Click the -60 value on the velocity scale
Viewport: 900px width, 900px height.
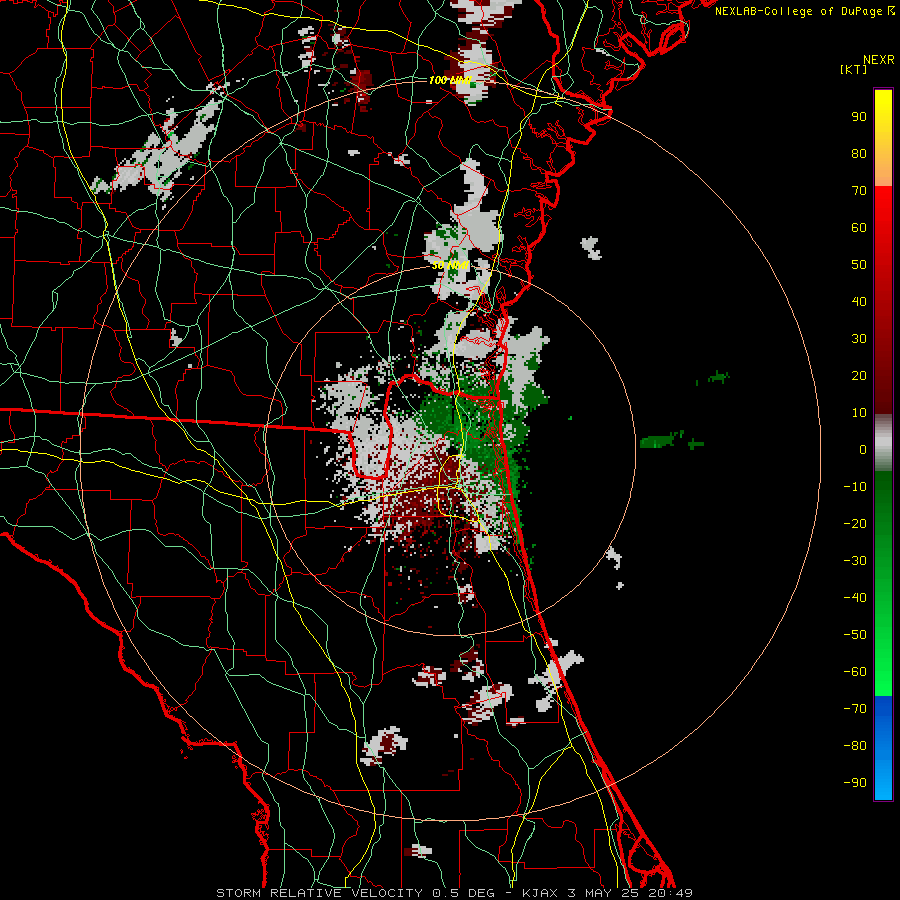(x=855, y=672)
